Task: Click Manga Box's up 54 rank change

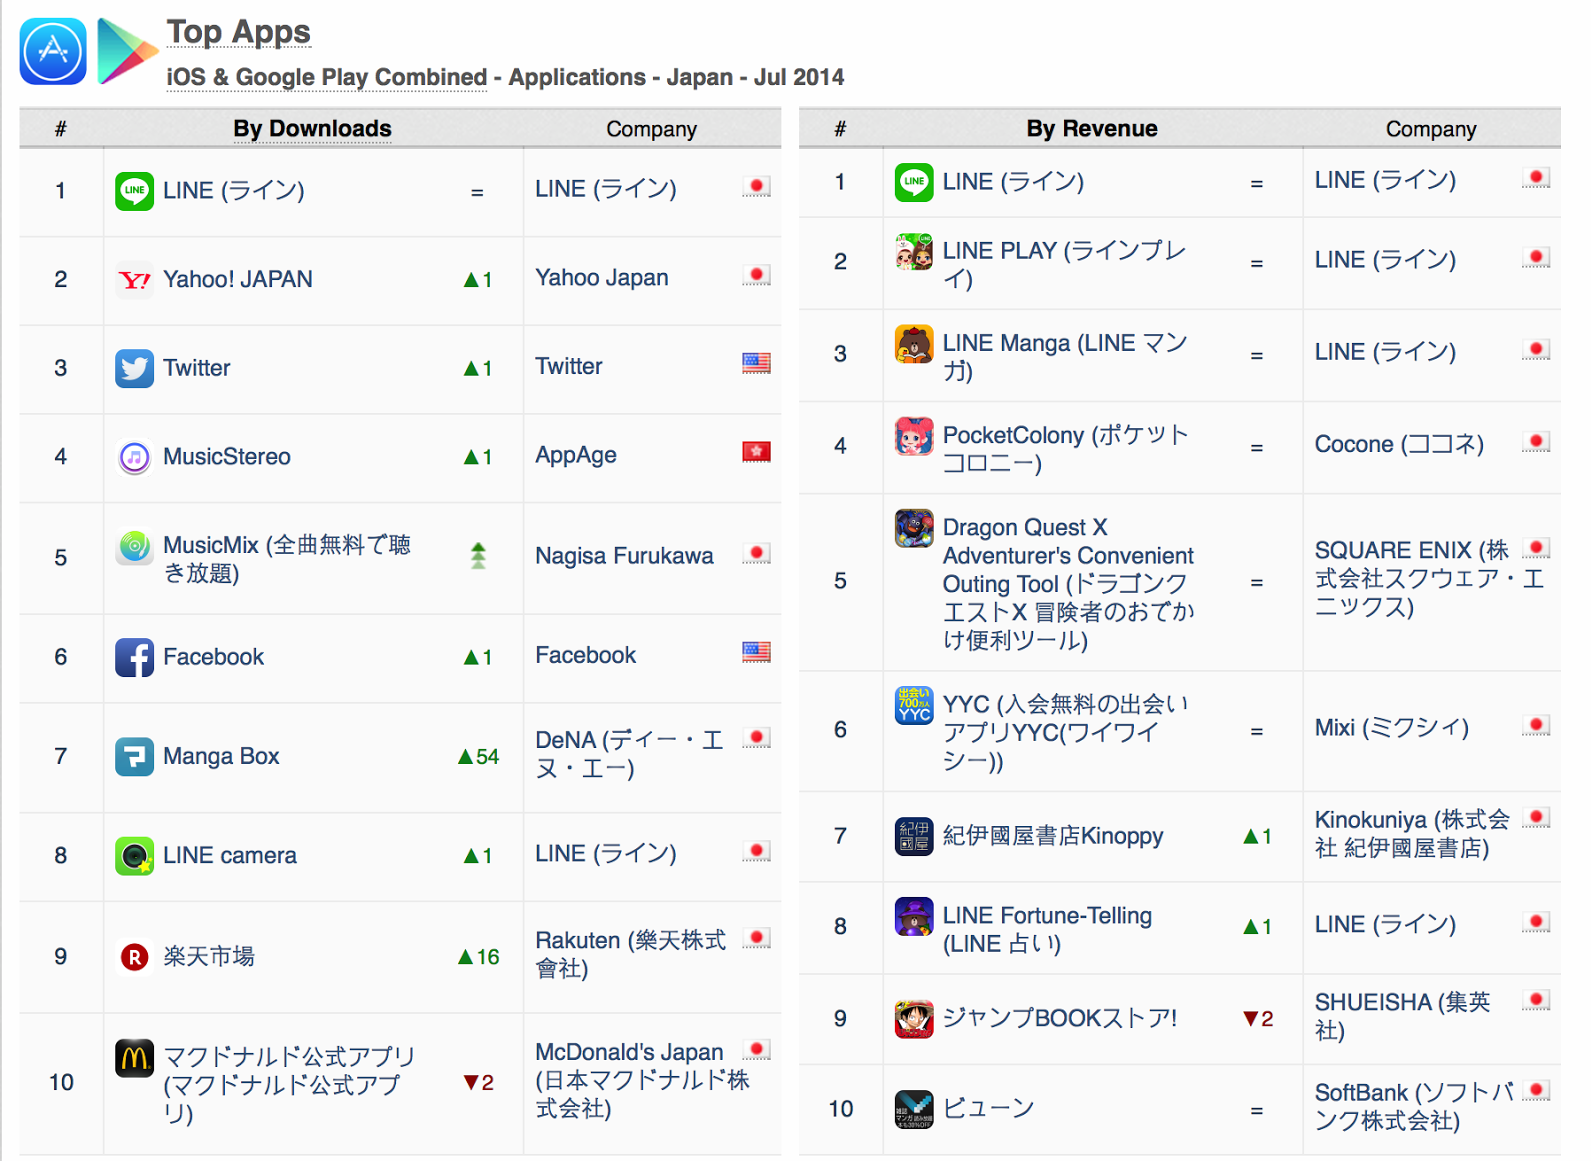Action: 478,757
